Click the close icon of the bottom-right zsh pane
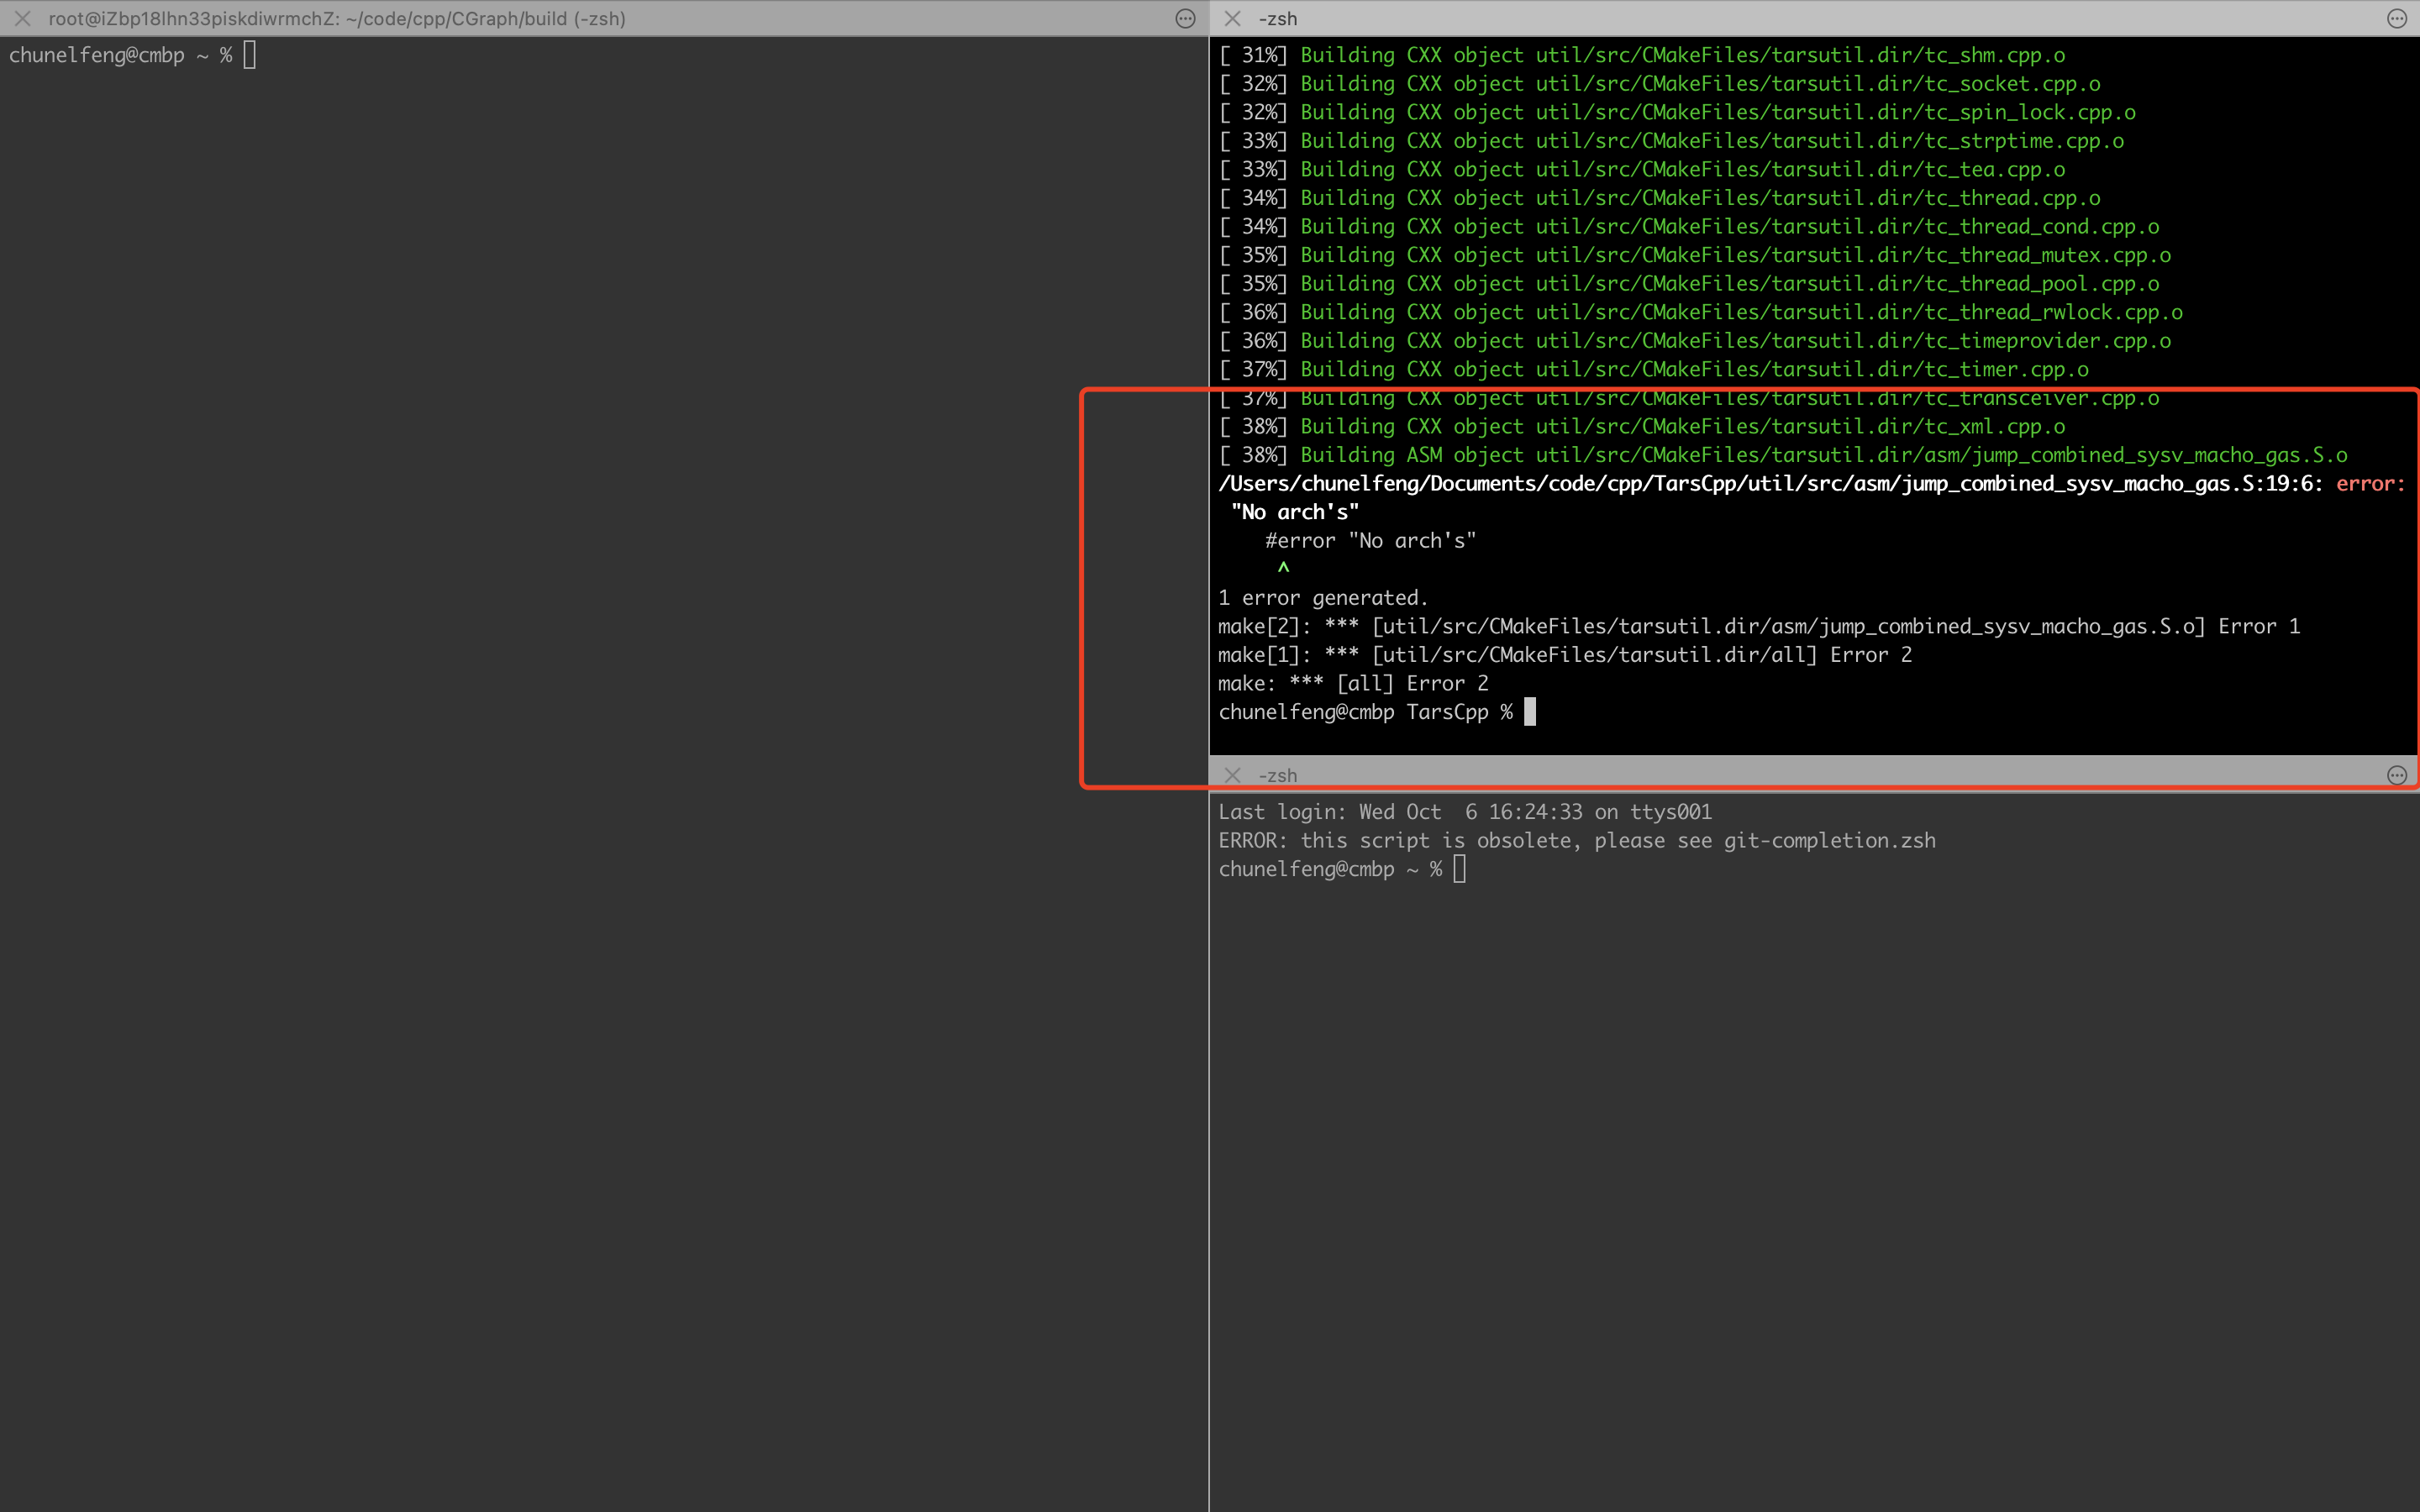The image size is (2420, 1512). click(1232, 775)
